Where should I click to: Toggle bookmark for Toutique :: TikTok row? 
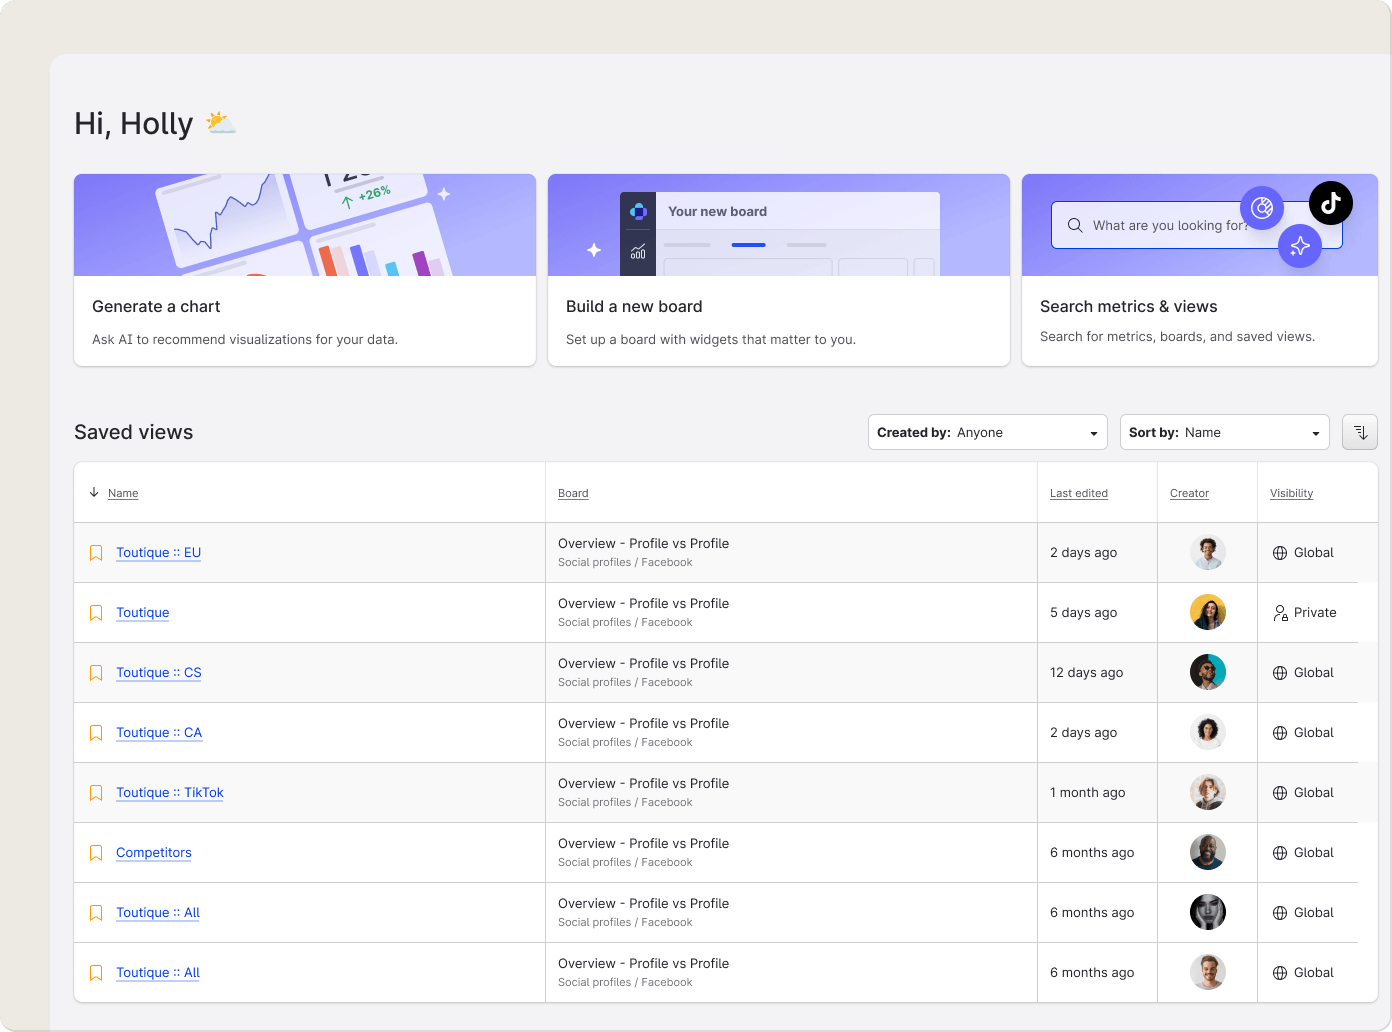(96, 793)
